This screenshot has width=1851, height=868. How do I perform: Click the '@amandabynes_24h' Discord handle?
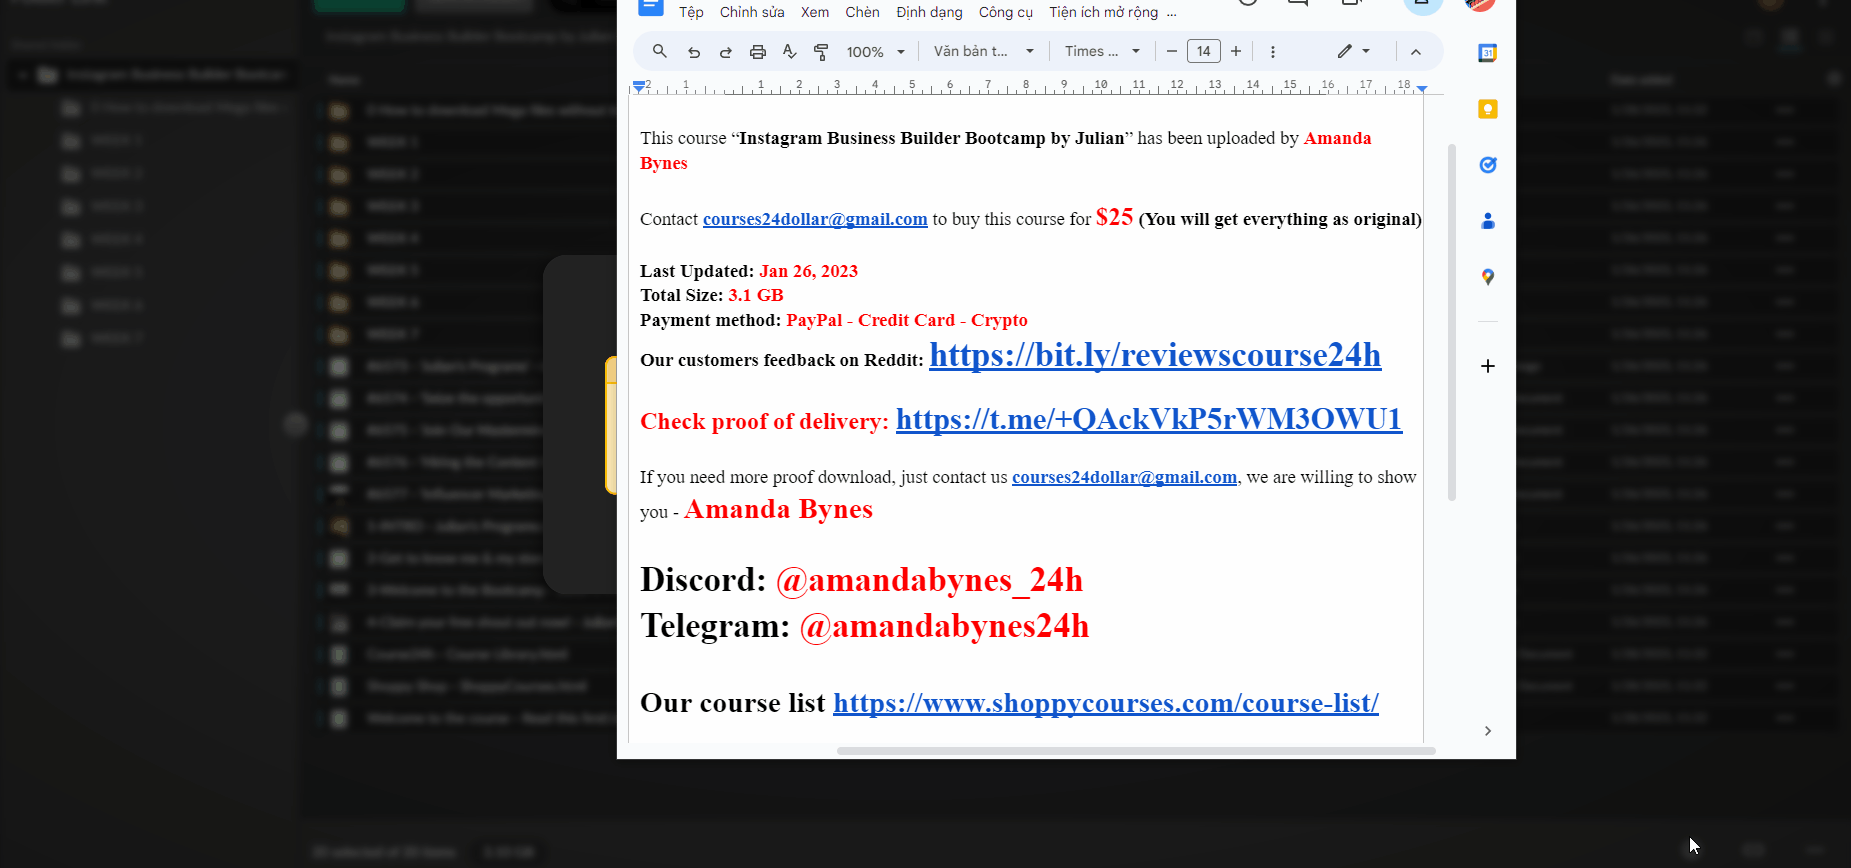929,580
